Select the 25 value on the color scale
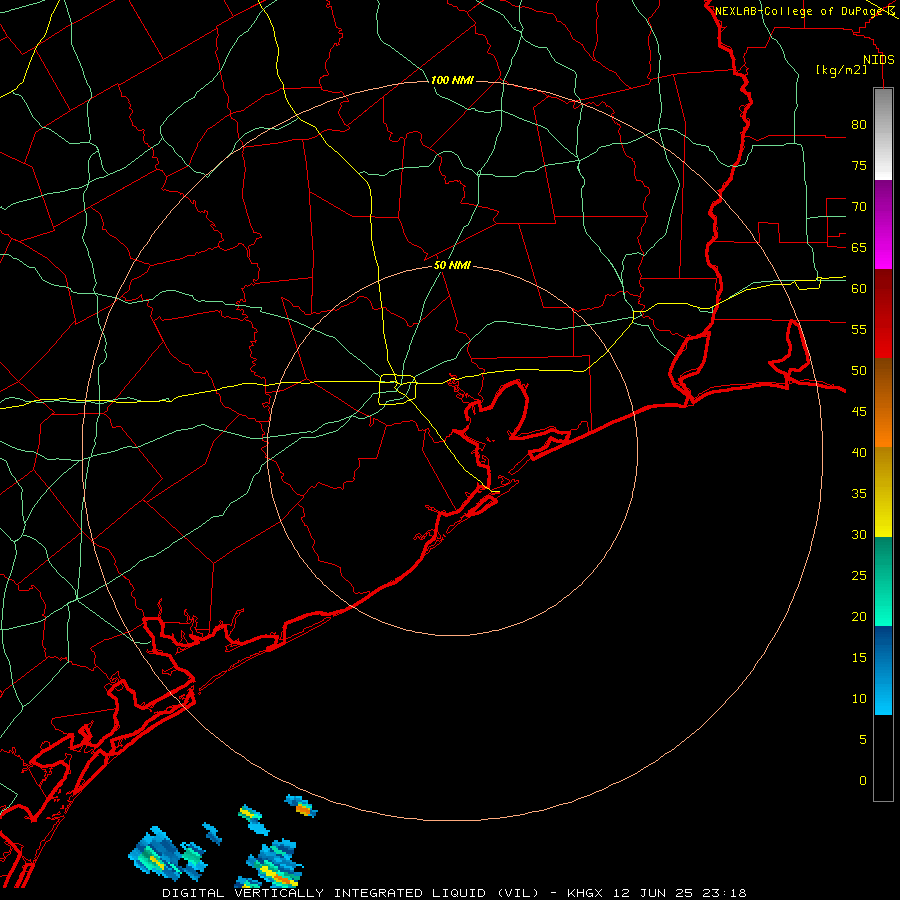The height and width of the screenshot is (900, 900). pyautogui.click(x=859, y=576)
